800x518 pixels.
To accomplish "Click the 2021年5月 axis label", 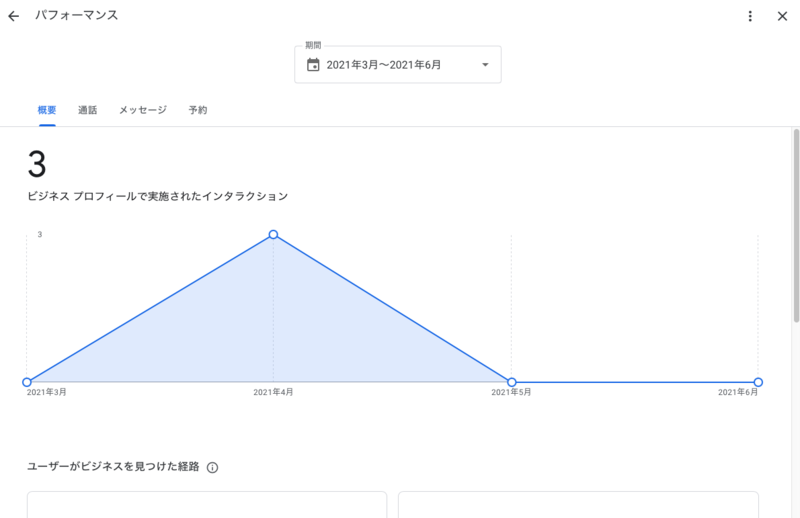I will (x=511, y=392).
